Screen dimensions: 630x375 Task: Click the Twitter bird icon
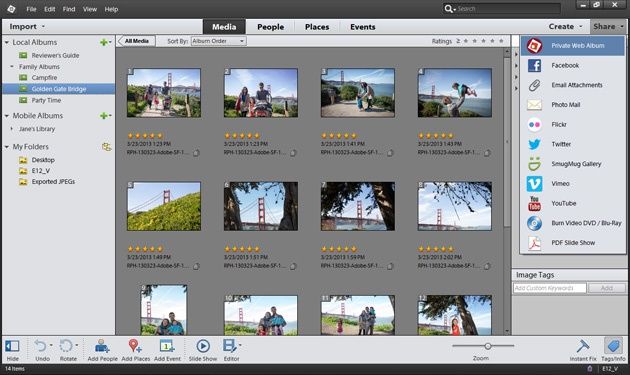534,144
